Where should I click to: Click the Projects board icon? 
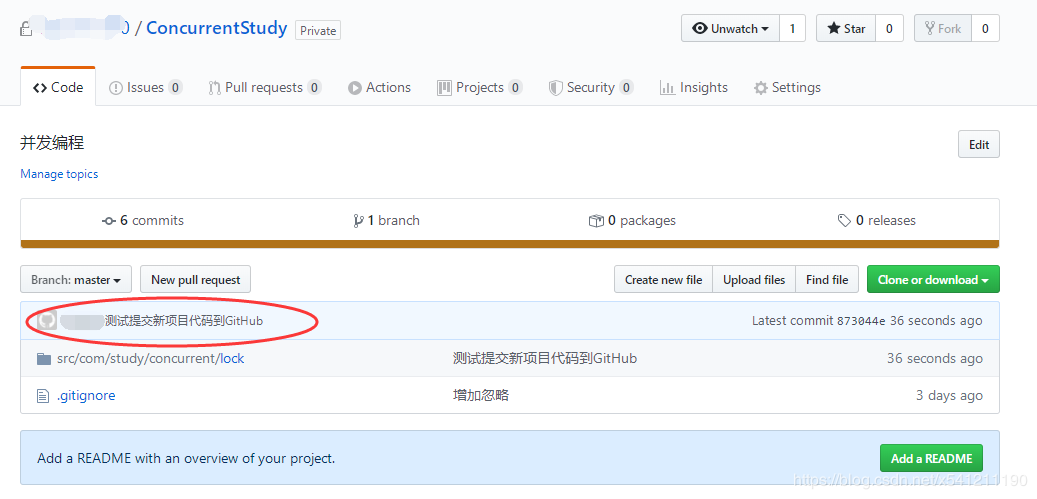point(444,88)
